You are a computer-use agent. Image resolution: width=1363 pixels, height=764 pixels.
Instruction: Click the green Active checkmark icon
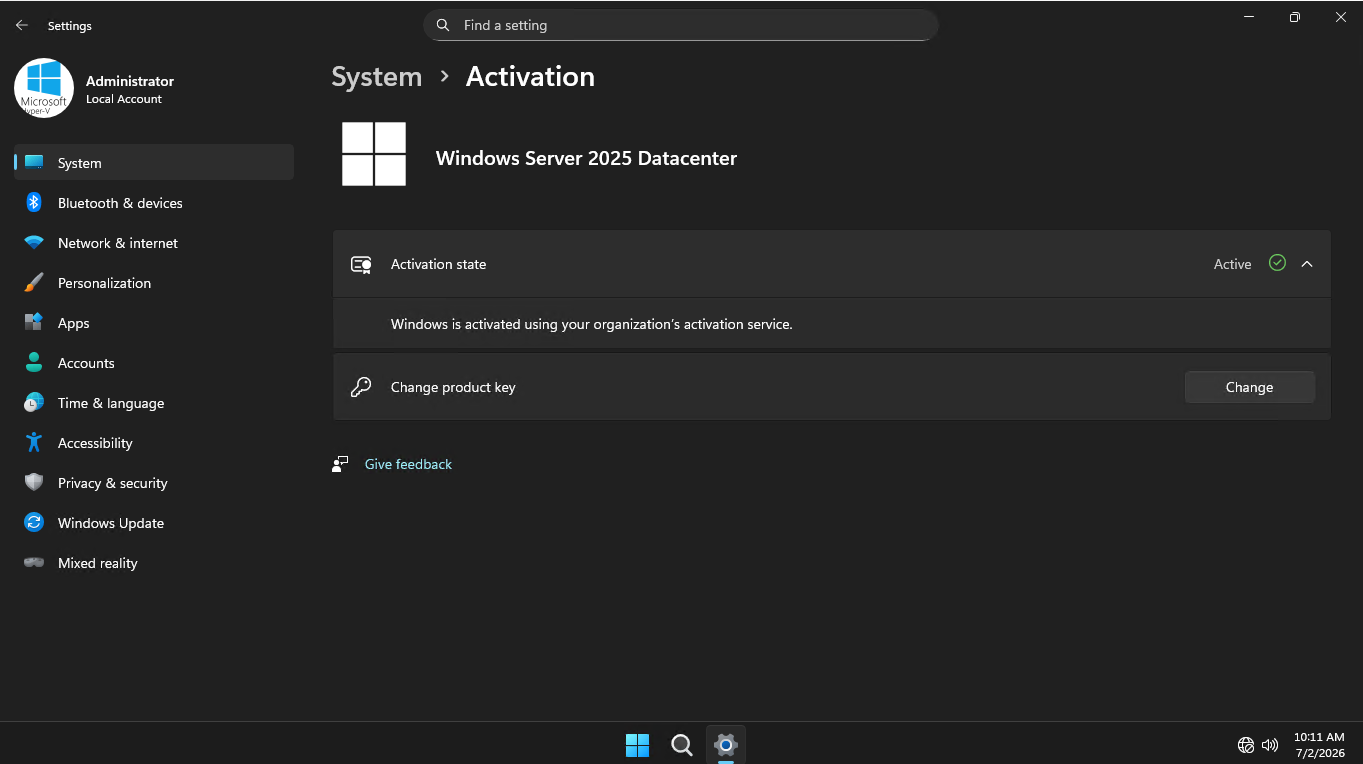pos(1277,263)
